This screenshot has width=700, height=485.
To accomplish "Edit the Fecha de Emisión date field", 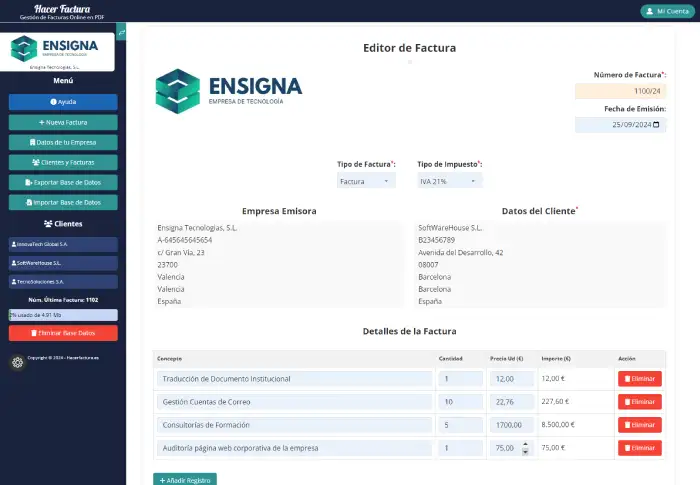I will [x=621, y=125].
